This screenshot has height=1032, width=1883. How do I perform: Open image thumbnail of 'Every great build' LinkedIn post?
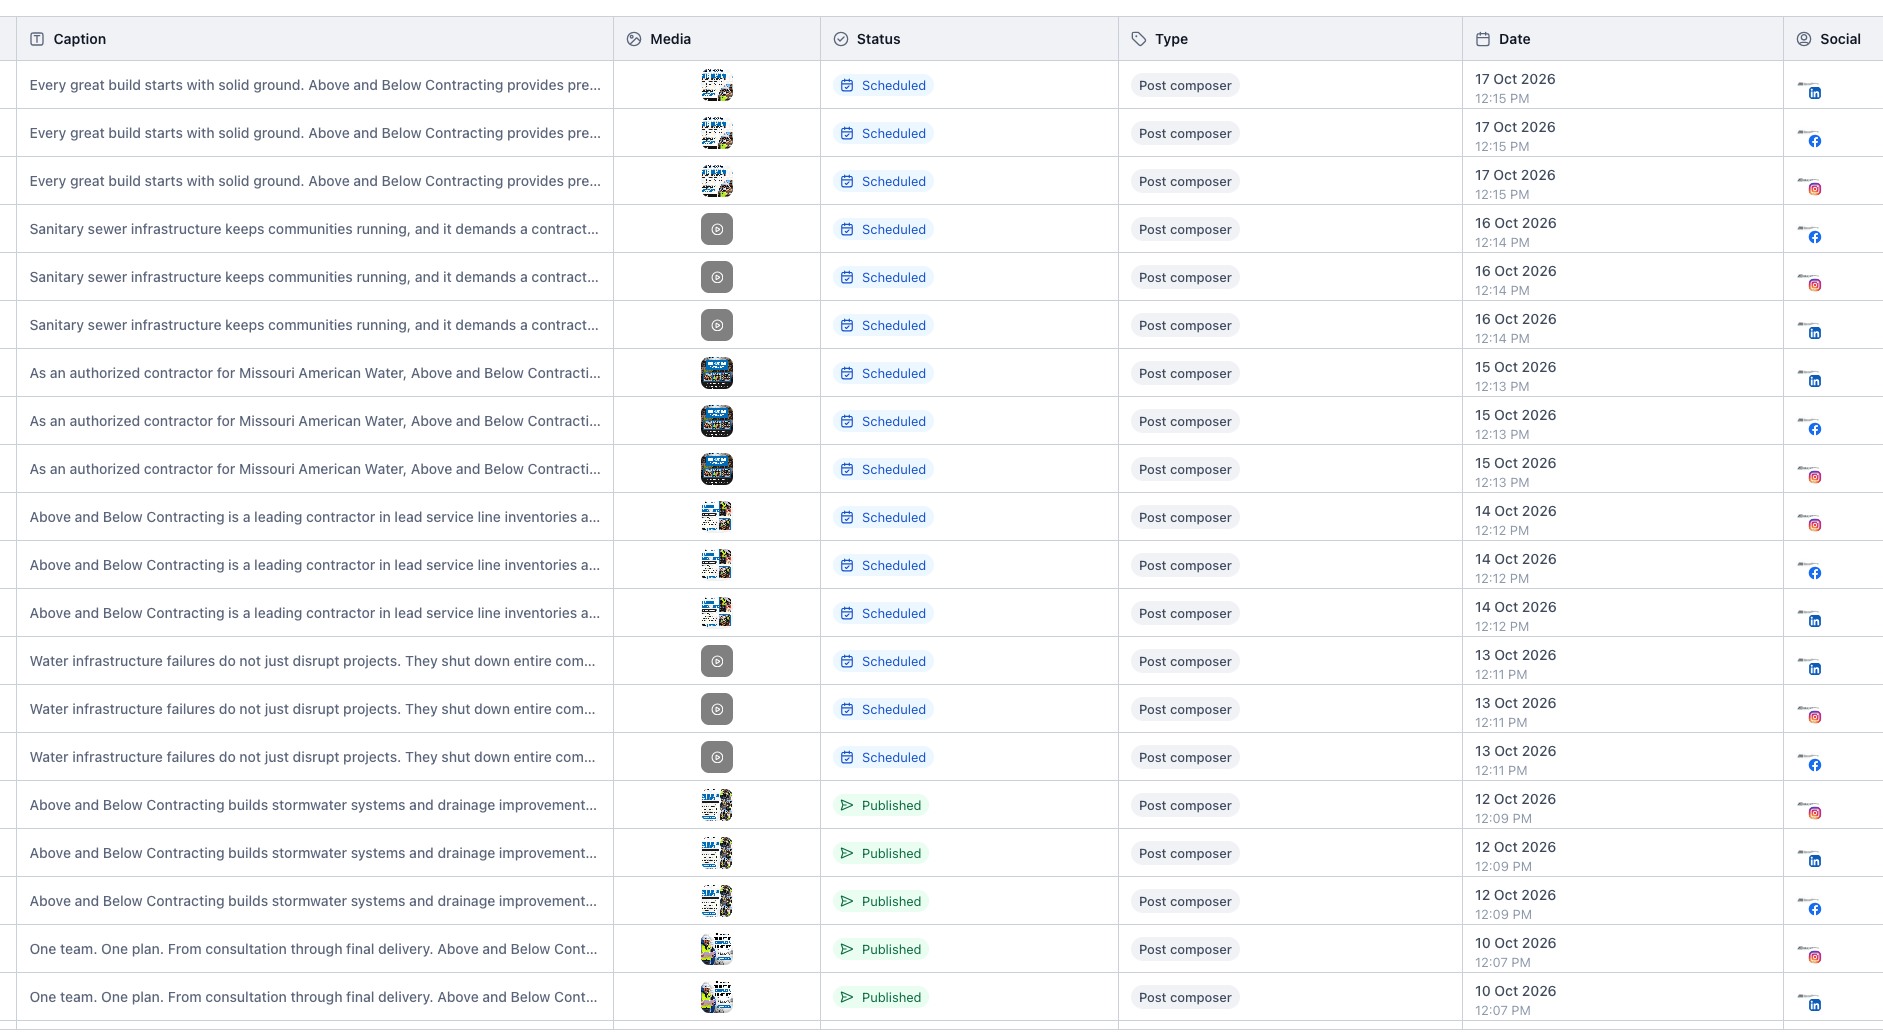(x=717, y=85)
